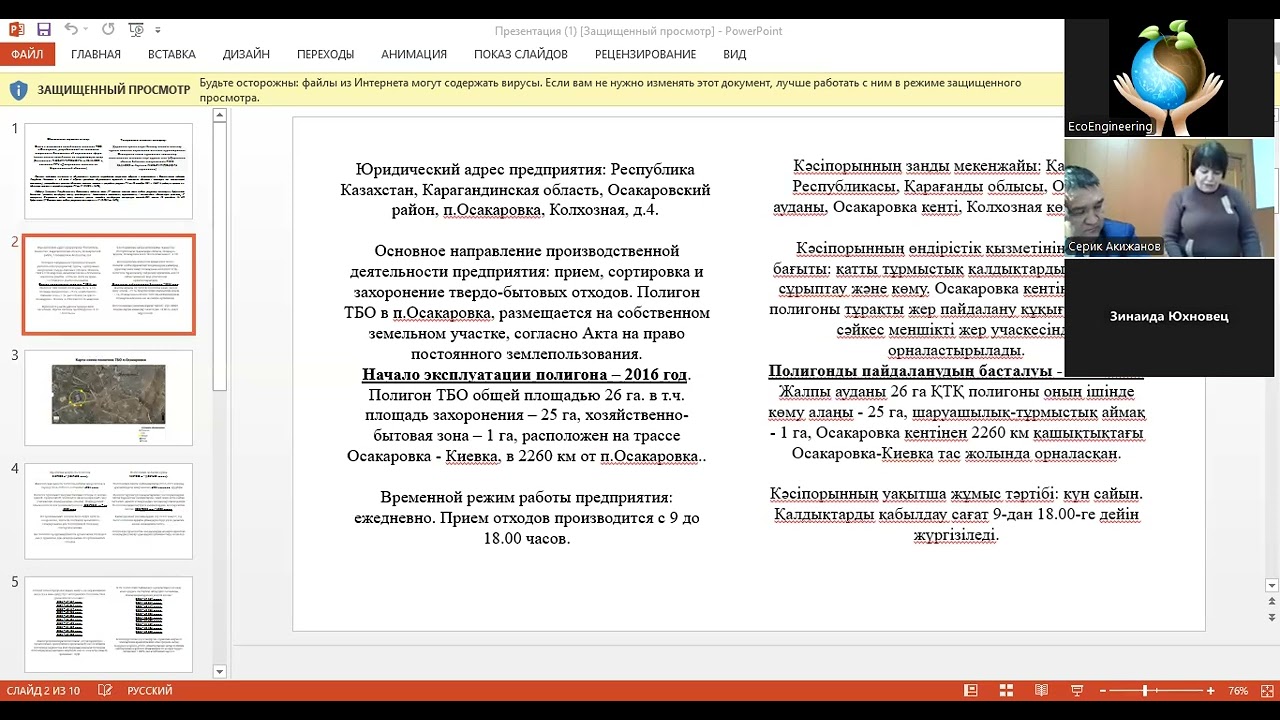Start slideshow from beginning icon in title bar
The image size is (1280, 720).
point(137,30)
